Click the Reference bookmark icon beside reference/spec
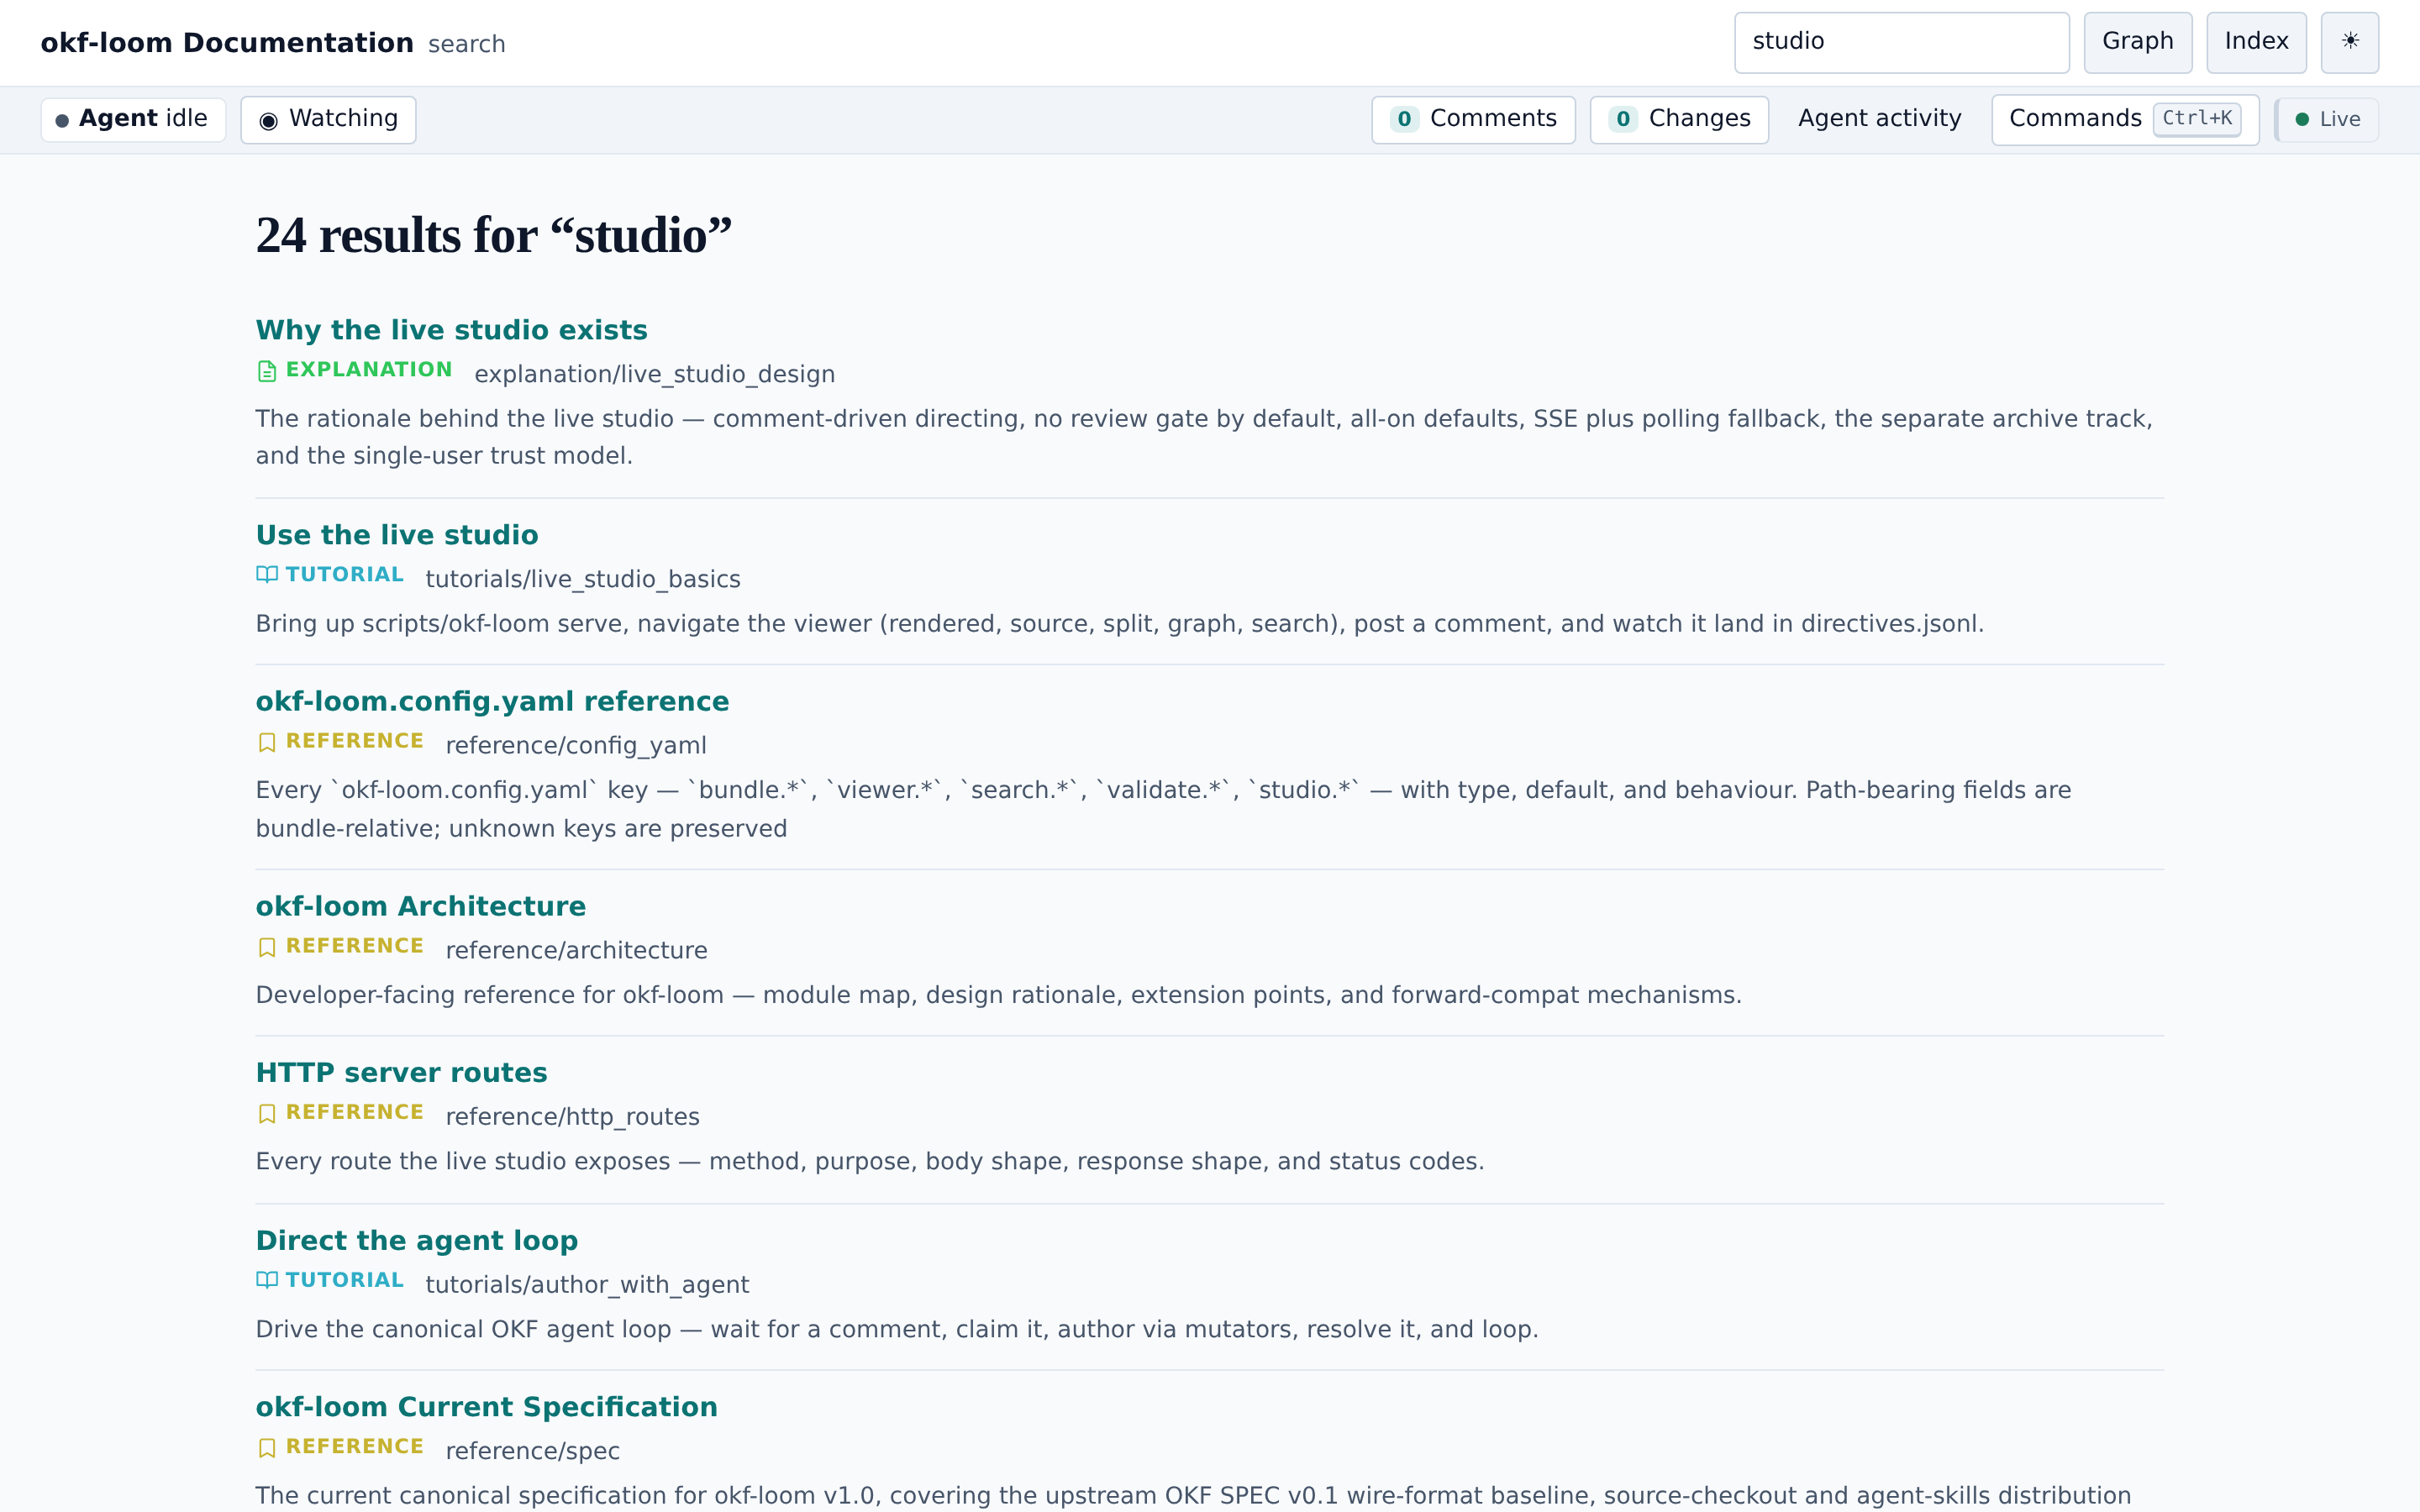Image resolution: width=2420 pixels, height=1512 pixels. coord(266,1447)
